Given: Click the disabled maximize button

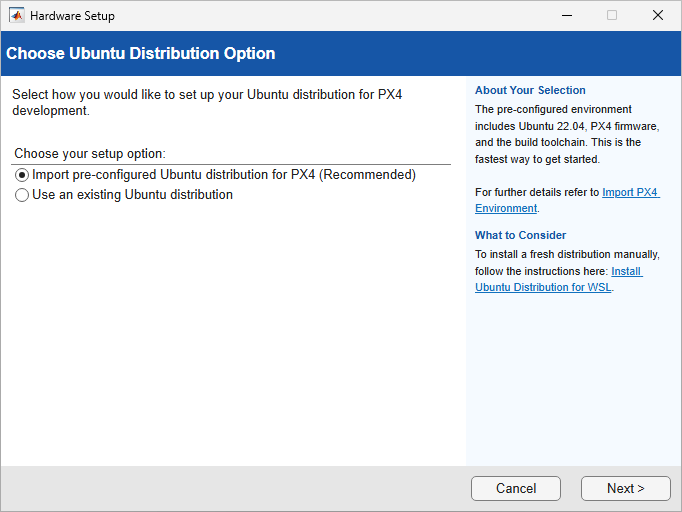Looking at the screenshot, I should click(612, 15).
